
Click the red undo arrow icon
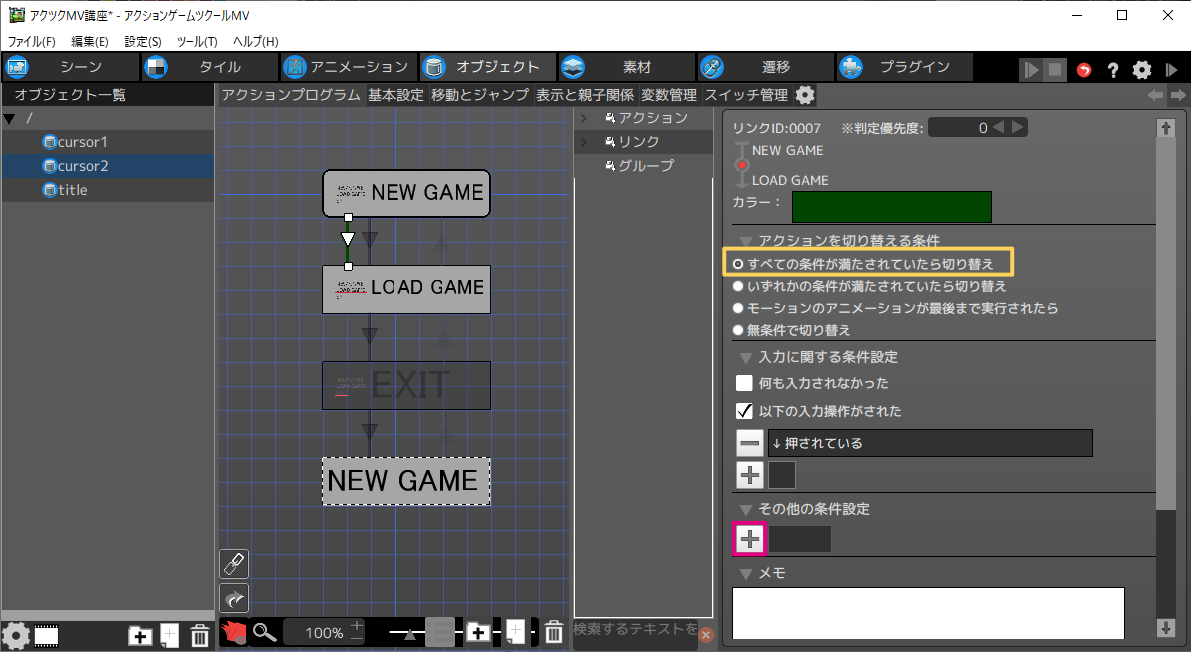click(1084, 70)
